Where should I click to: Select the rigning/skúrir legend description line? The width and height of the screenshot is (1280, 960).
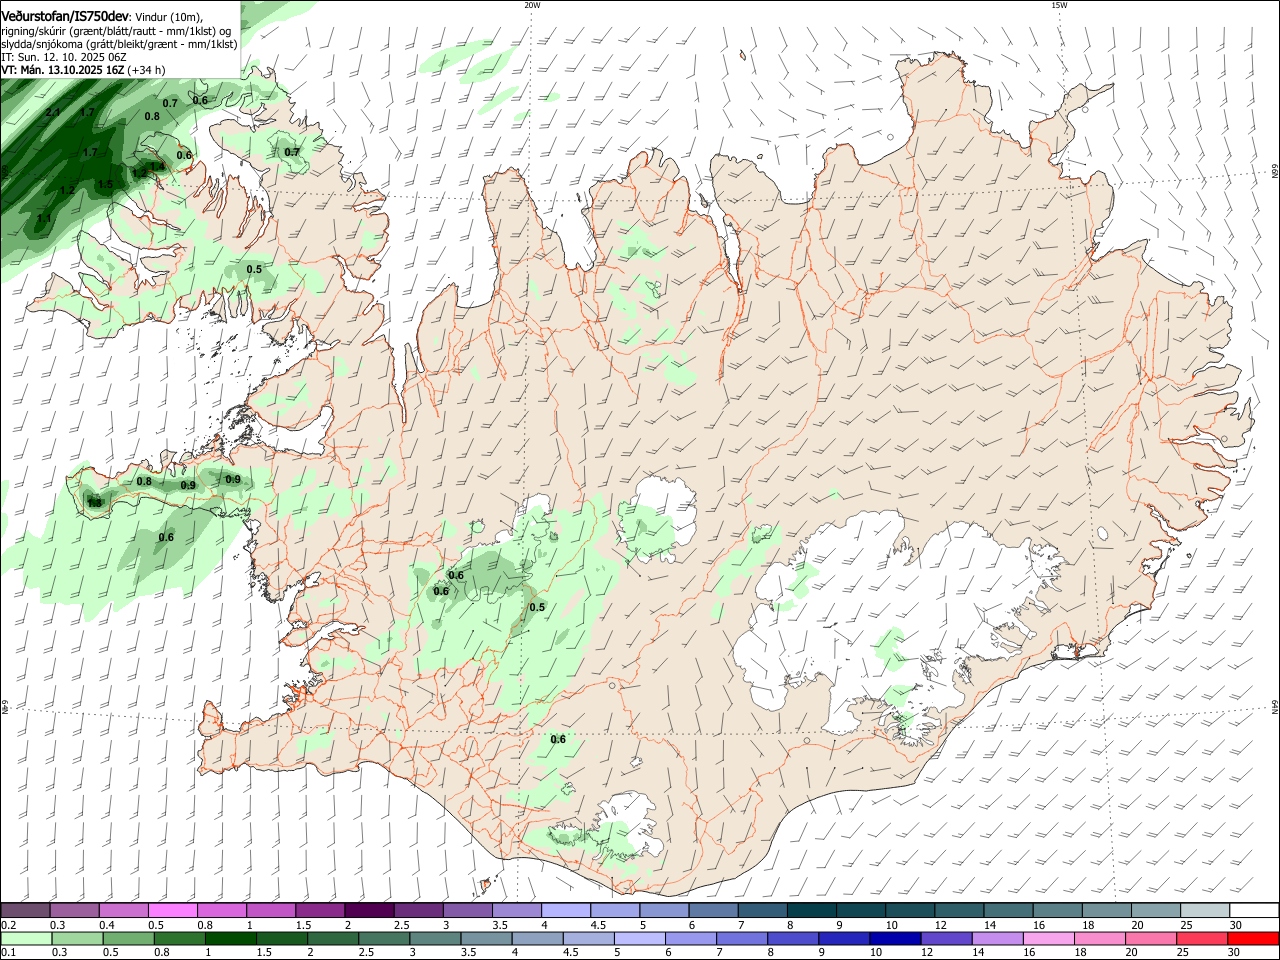(x=116, y=31)
